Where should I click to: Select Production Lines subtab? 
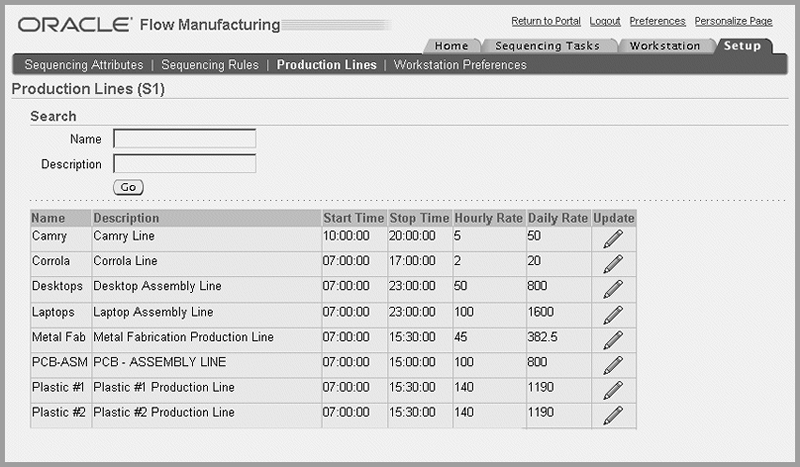327,65
